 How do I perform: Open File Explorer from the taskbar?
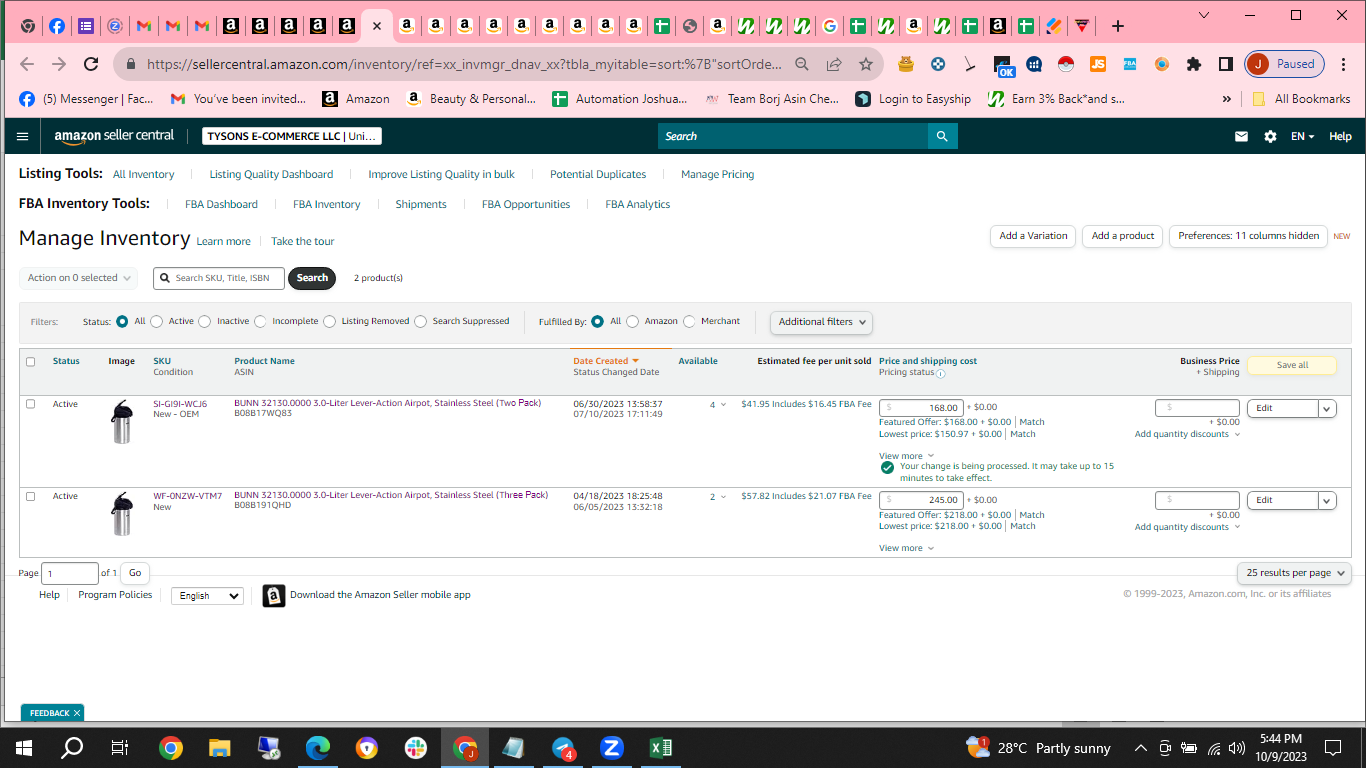coord(219,747)
